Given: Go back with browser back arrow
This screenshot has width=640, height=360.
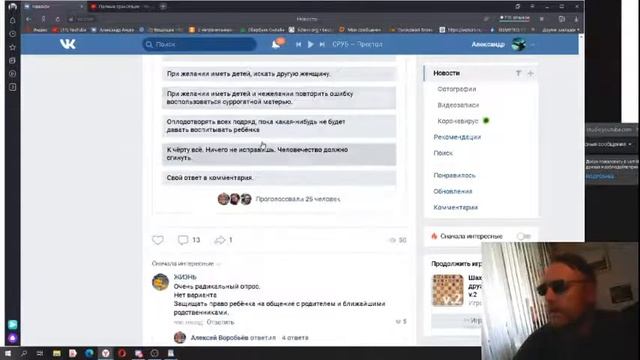Looking at the screenshot, I should point(29,19).
